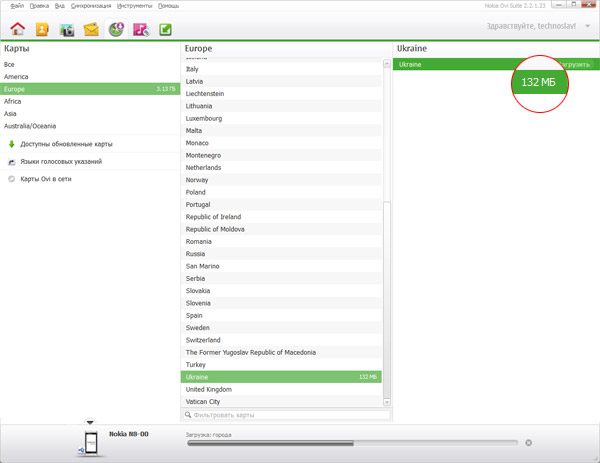Pick Russia in the Europe list

point(281,254)
